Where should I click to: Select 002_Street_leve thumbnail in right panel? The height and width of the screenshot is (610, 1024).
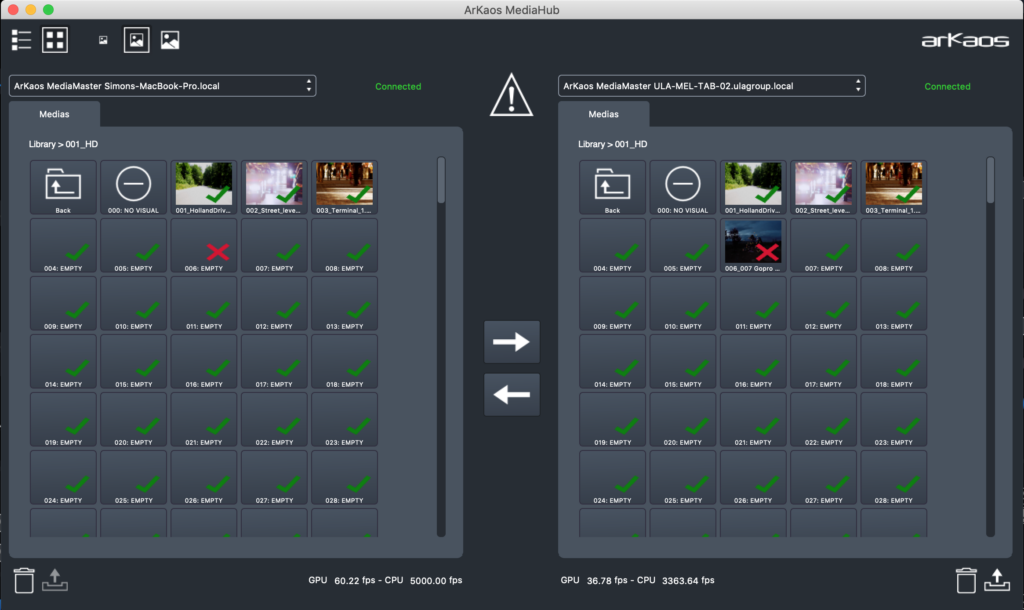point(824,187)
